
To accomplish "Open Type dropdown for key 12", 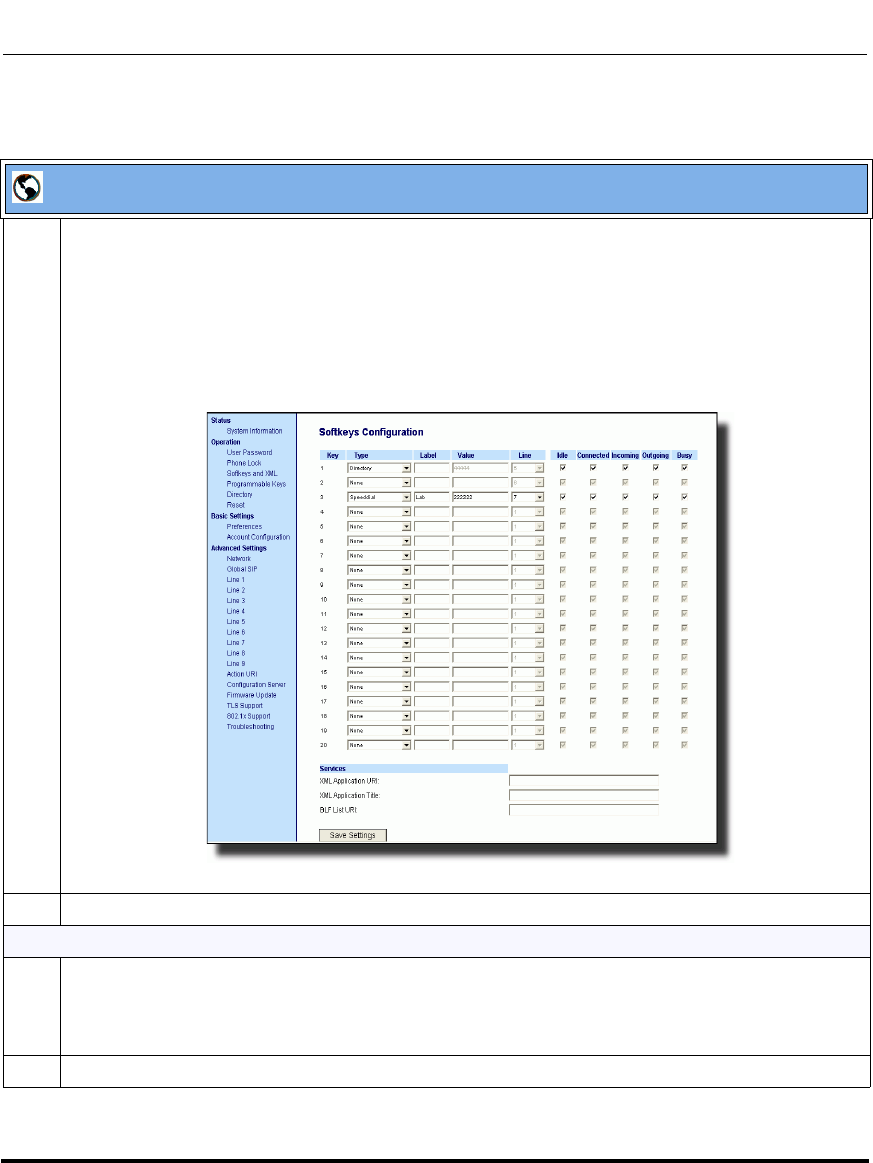I will pos(379,628).
